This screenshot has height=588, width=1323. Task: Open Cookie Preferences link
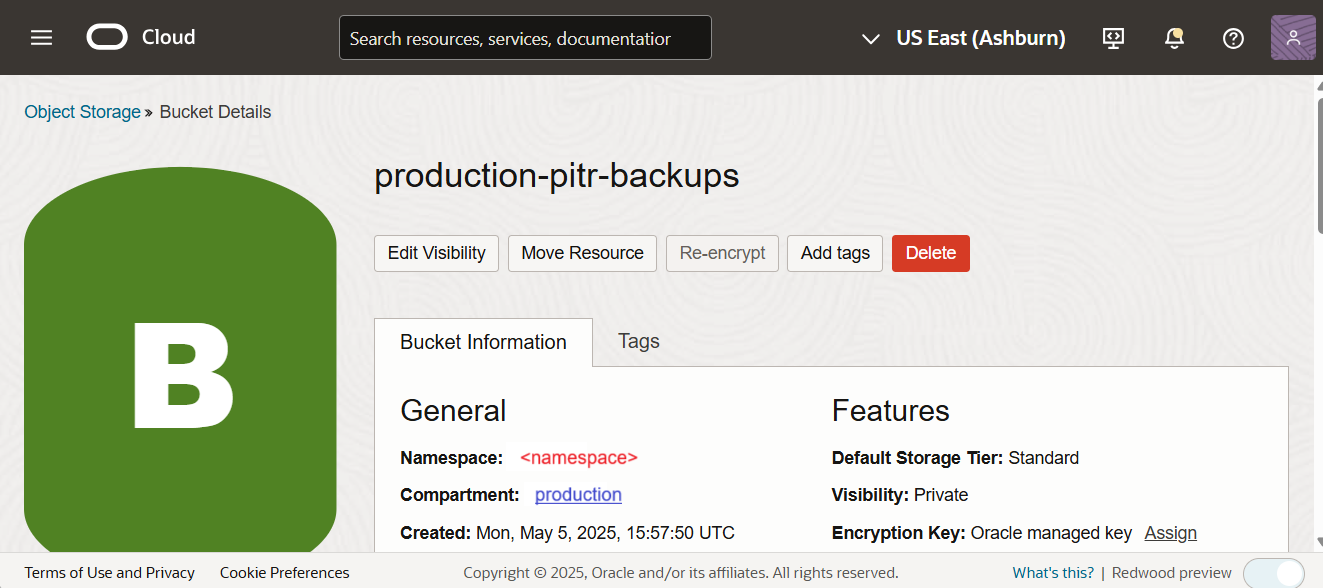click(285, 573)
